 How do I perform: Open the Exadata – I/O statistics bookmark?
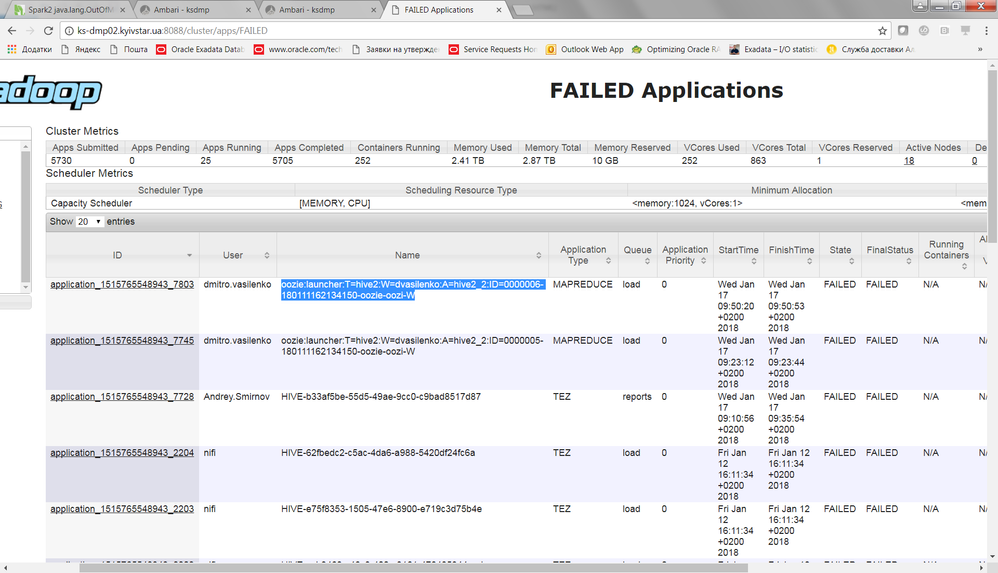[773, 49]
